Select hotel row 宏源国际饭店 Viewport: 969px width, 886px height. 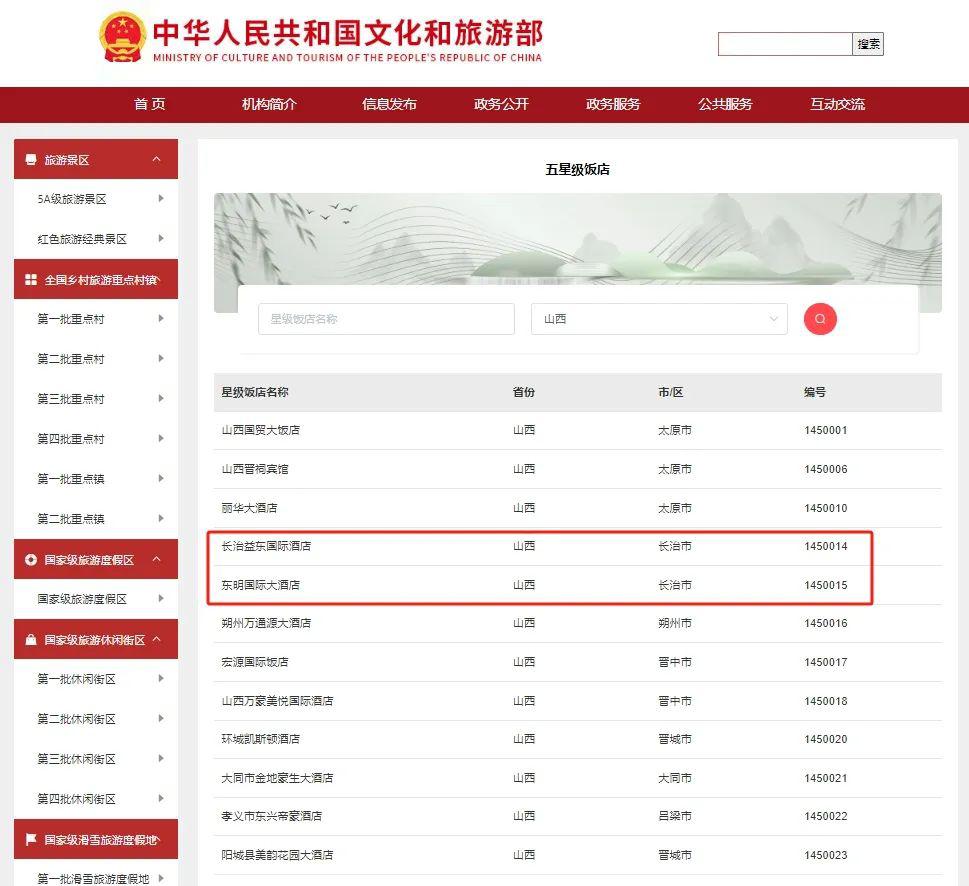pyautogui.click(x=578, y=662)
